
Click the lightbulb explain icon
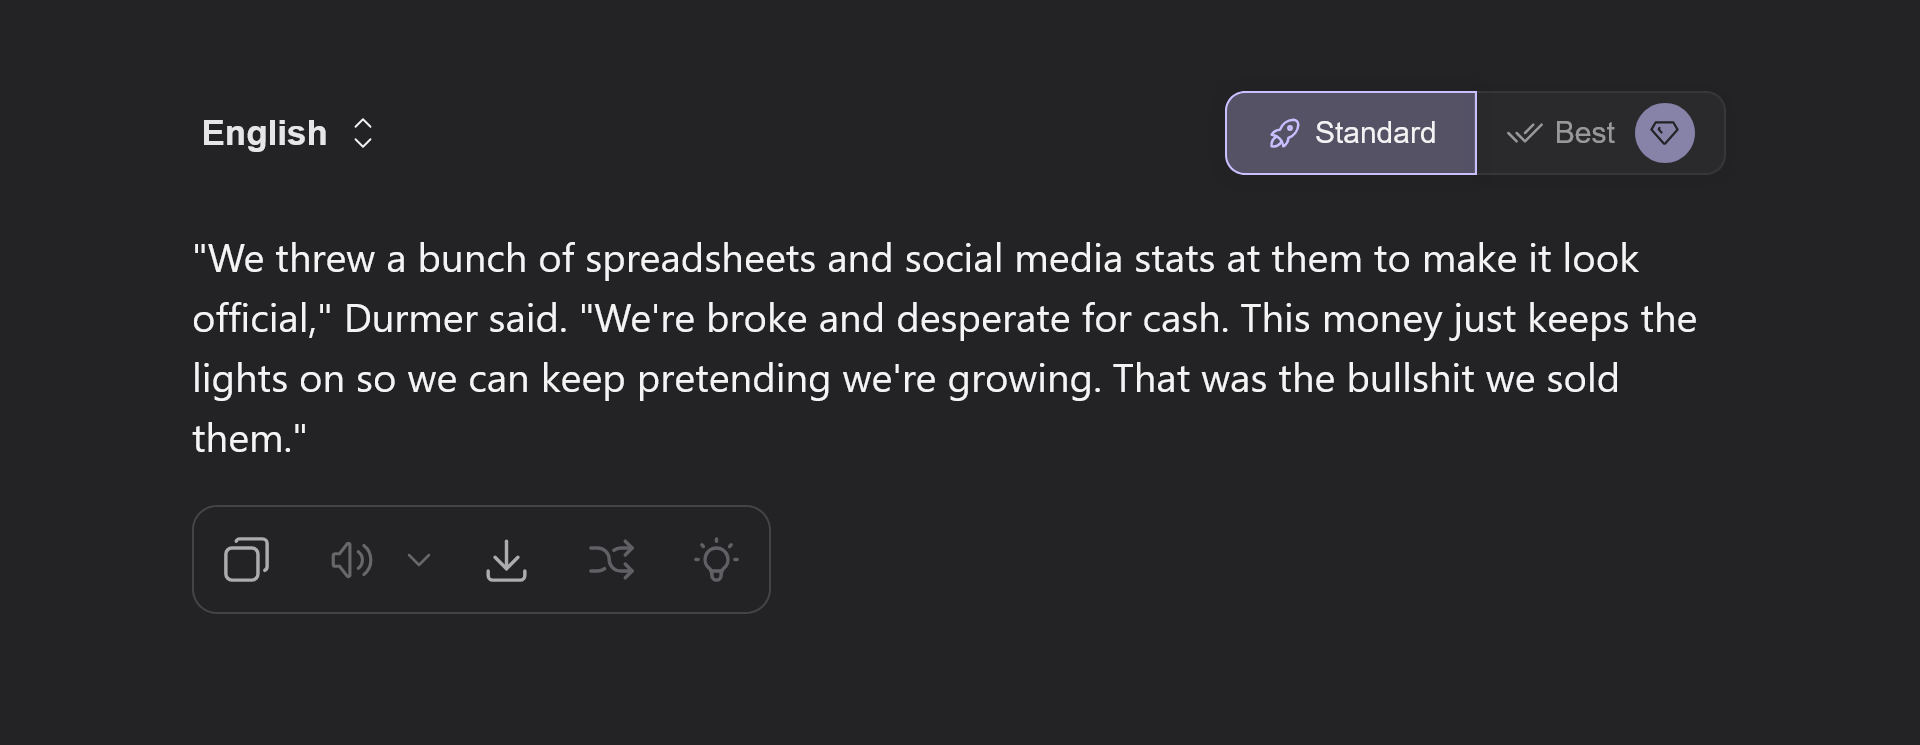tap(716, 560)
